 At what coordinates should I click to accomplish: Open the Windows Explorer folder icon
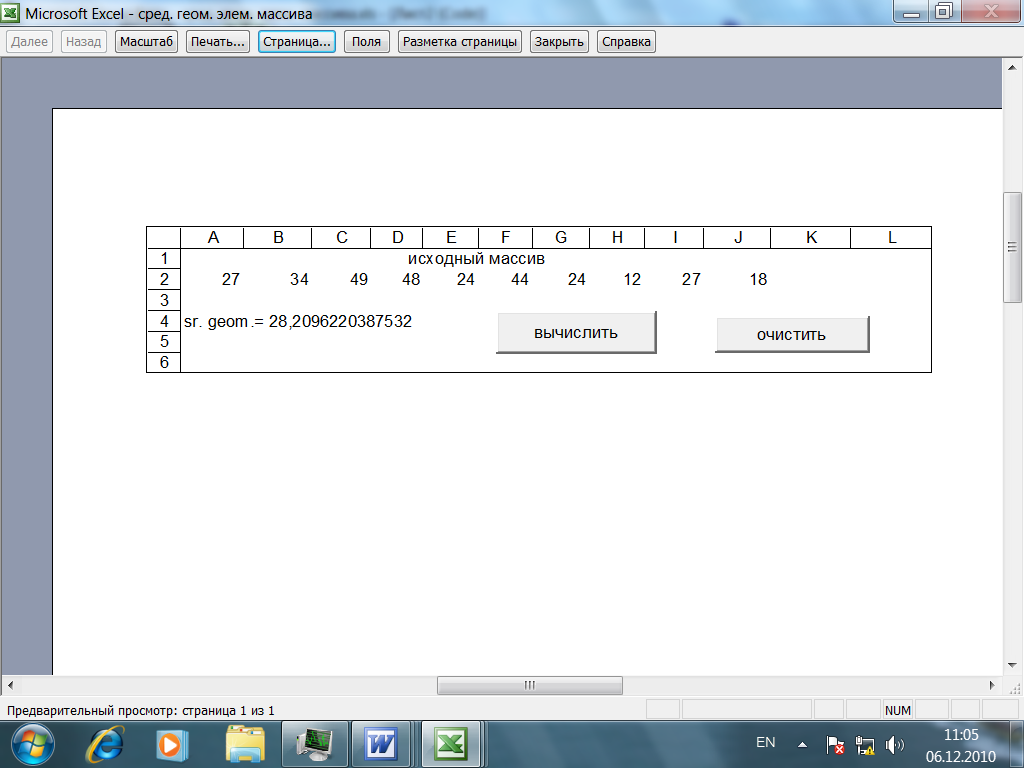pos(245,744)
